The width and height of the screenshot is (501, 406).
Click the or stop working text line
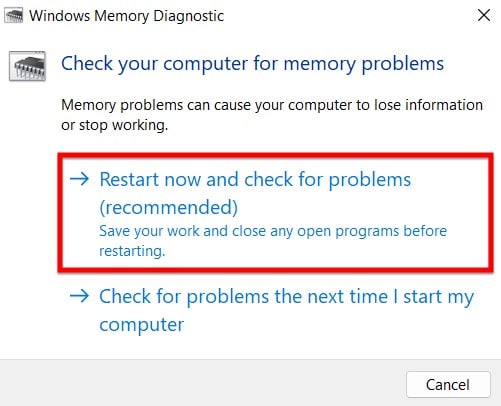tap(114, 125)
